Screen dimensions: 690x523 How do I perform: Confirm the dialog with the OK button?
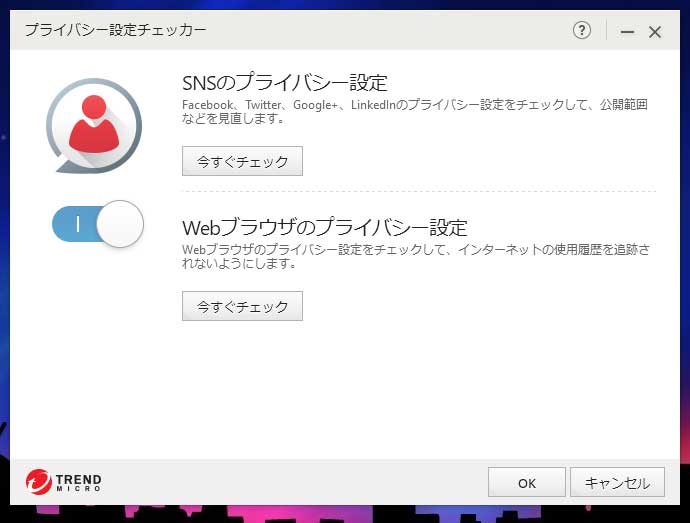(527, 482)
